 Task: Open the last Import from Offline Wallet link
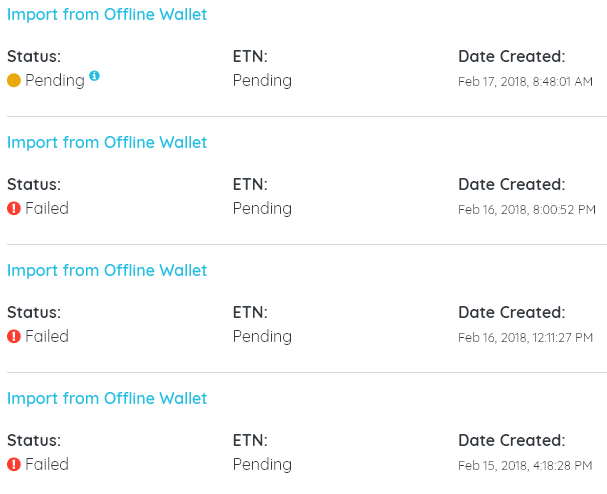click(x=107, y=398)
